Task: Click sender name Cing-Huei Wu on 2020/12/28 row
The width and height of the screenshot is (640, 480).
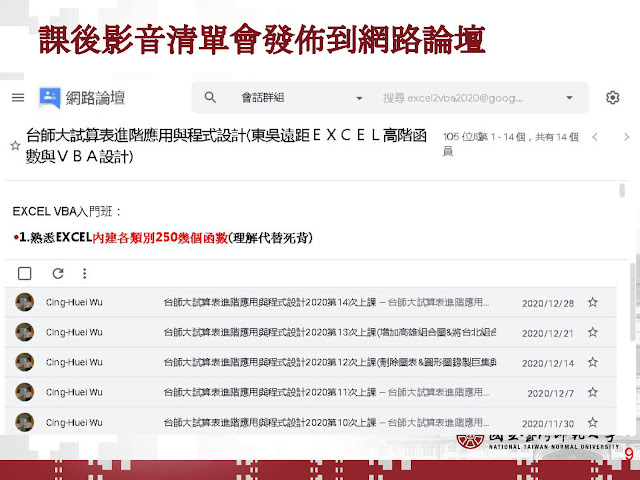Action: coord(74,302)
